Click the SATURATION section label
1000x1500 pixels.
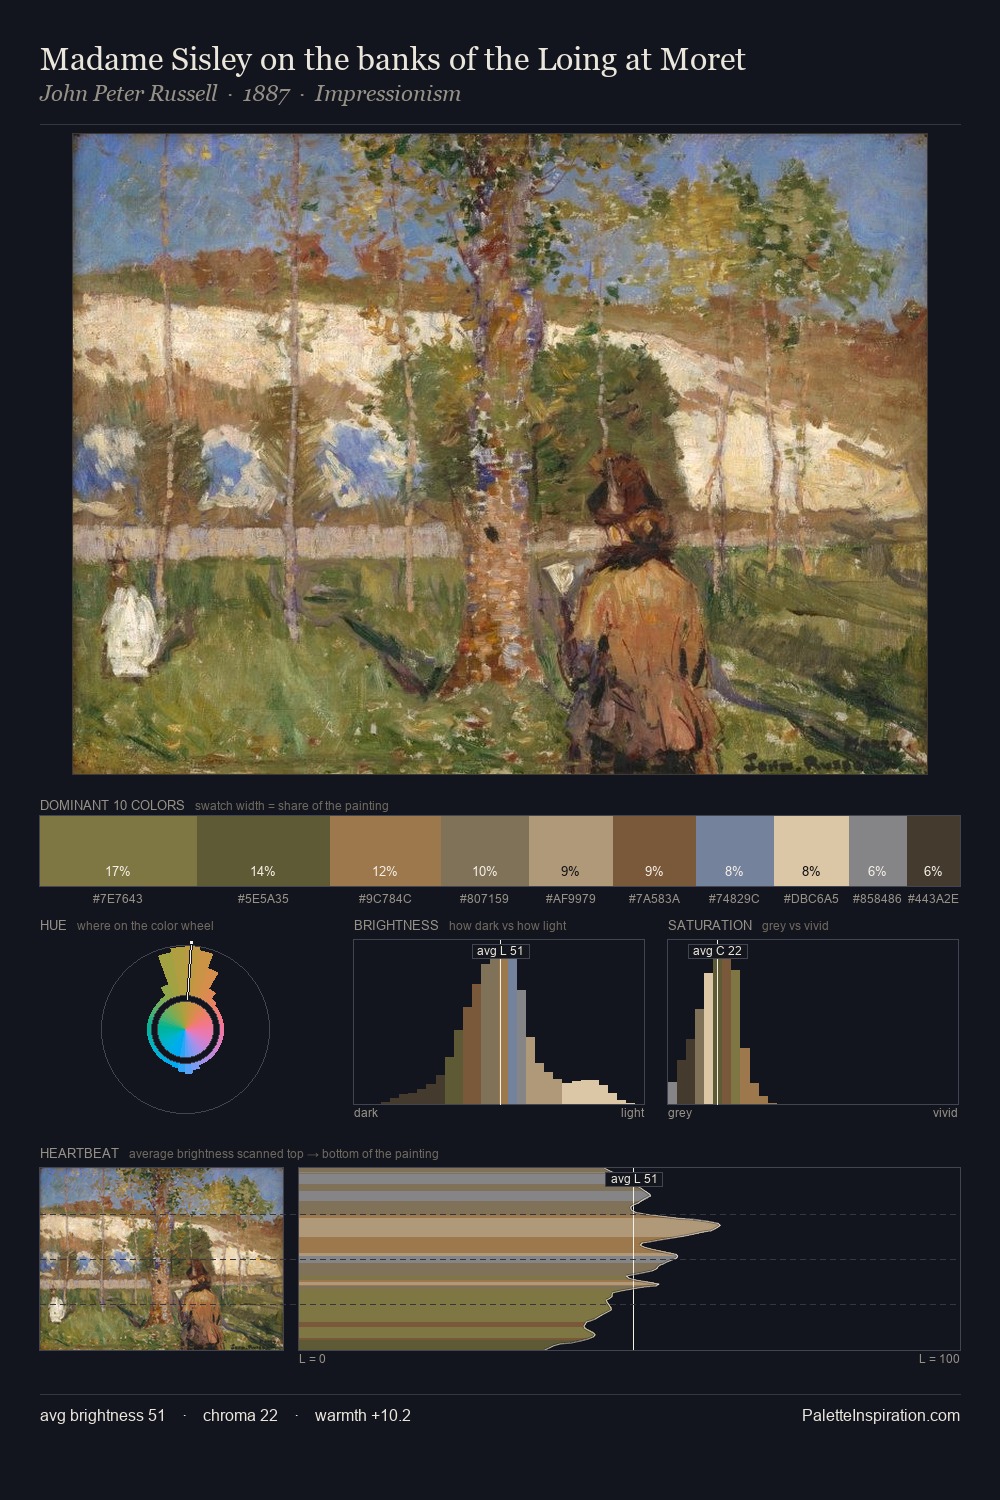pos(710,925)
